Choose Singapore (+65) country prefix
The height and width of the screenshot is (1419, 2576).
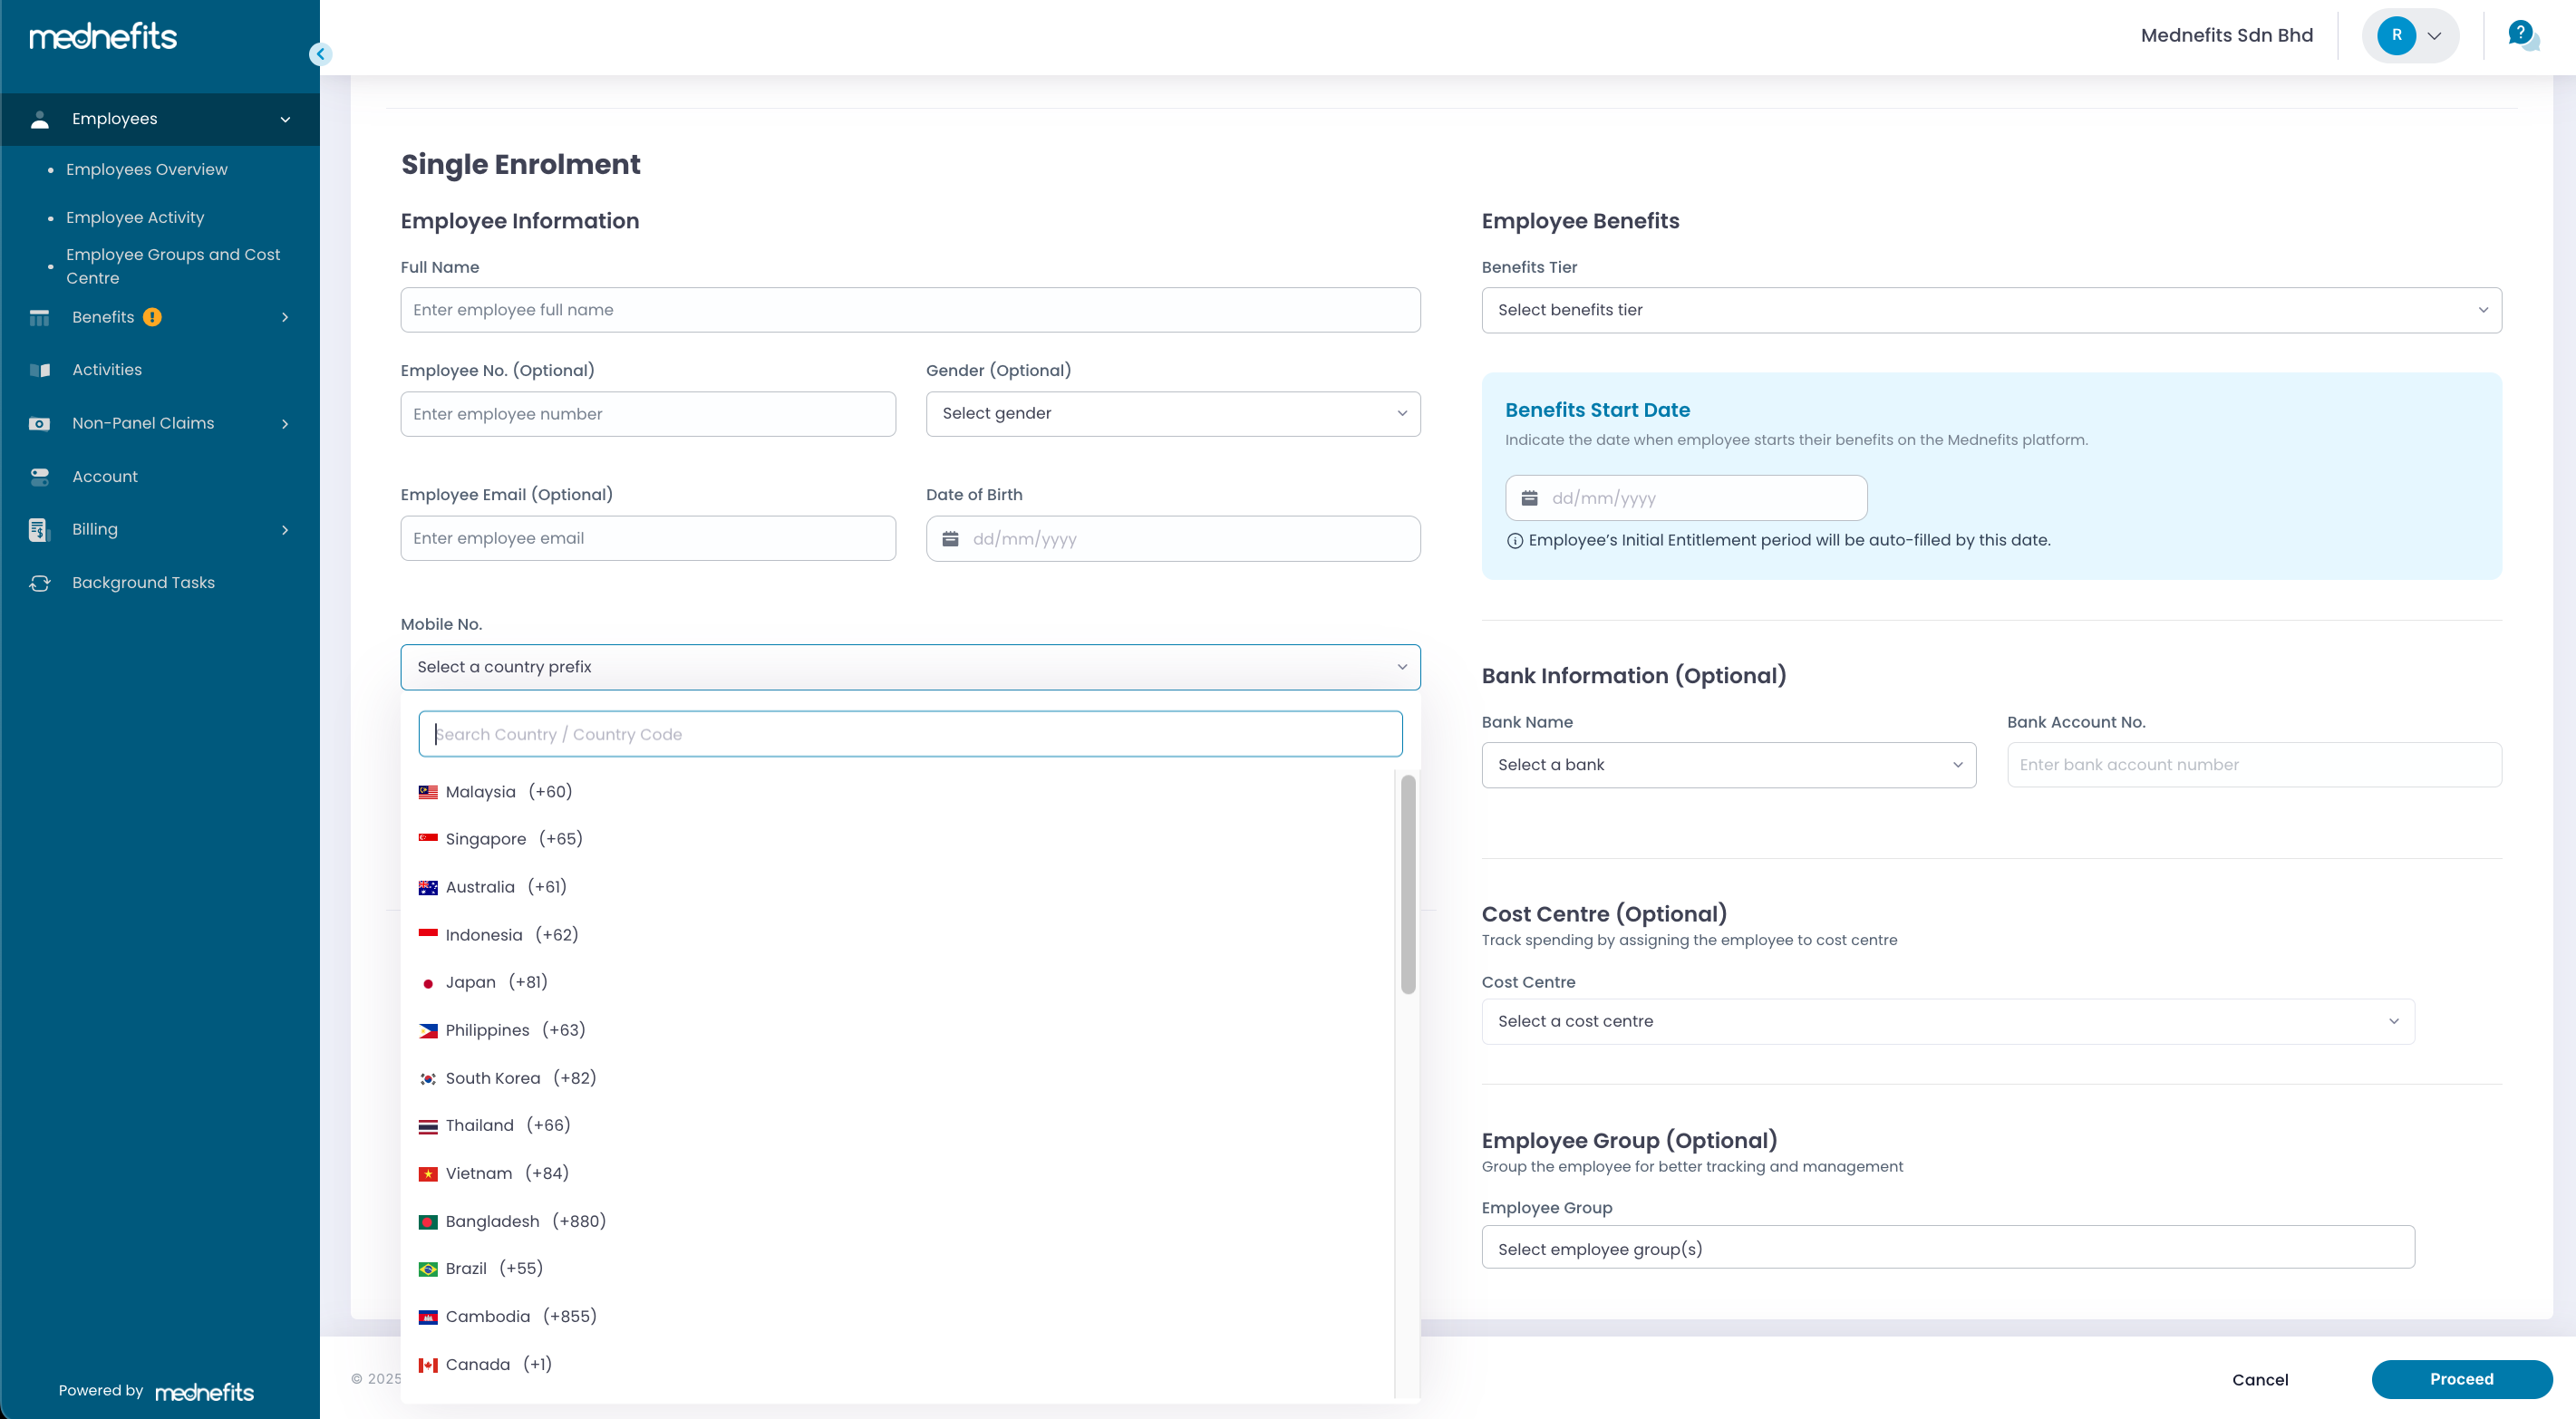tap(513, 839)
